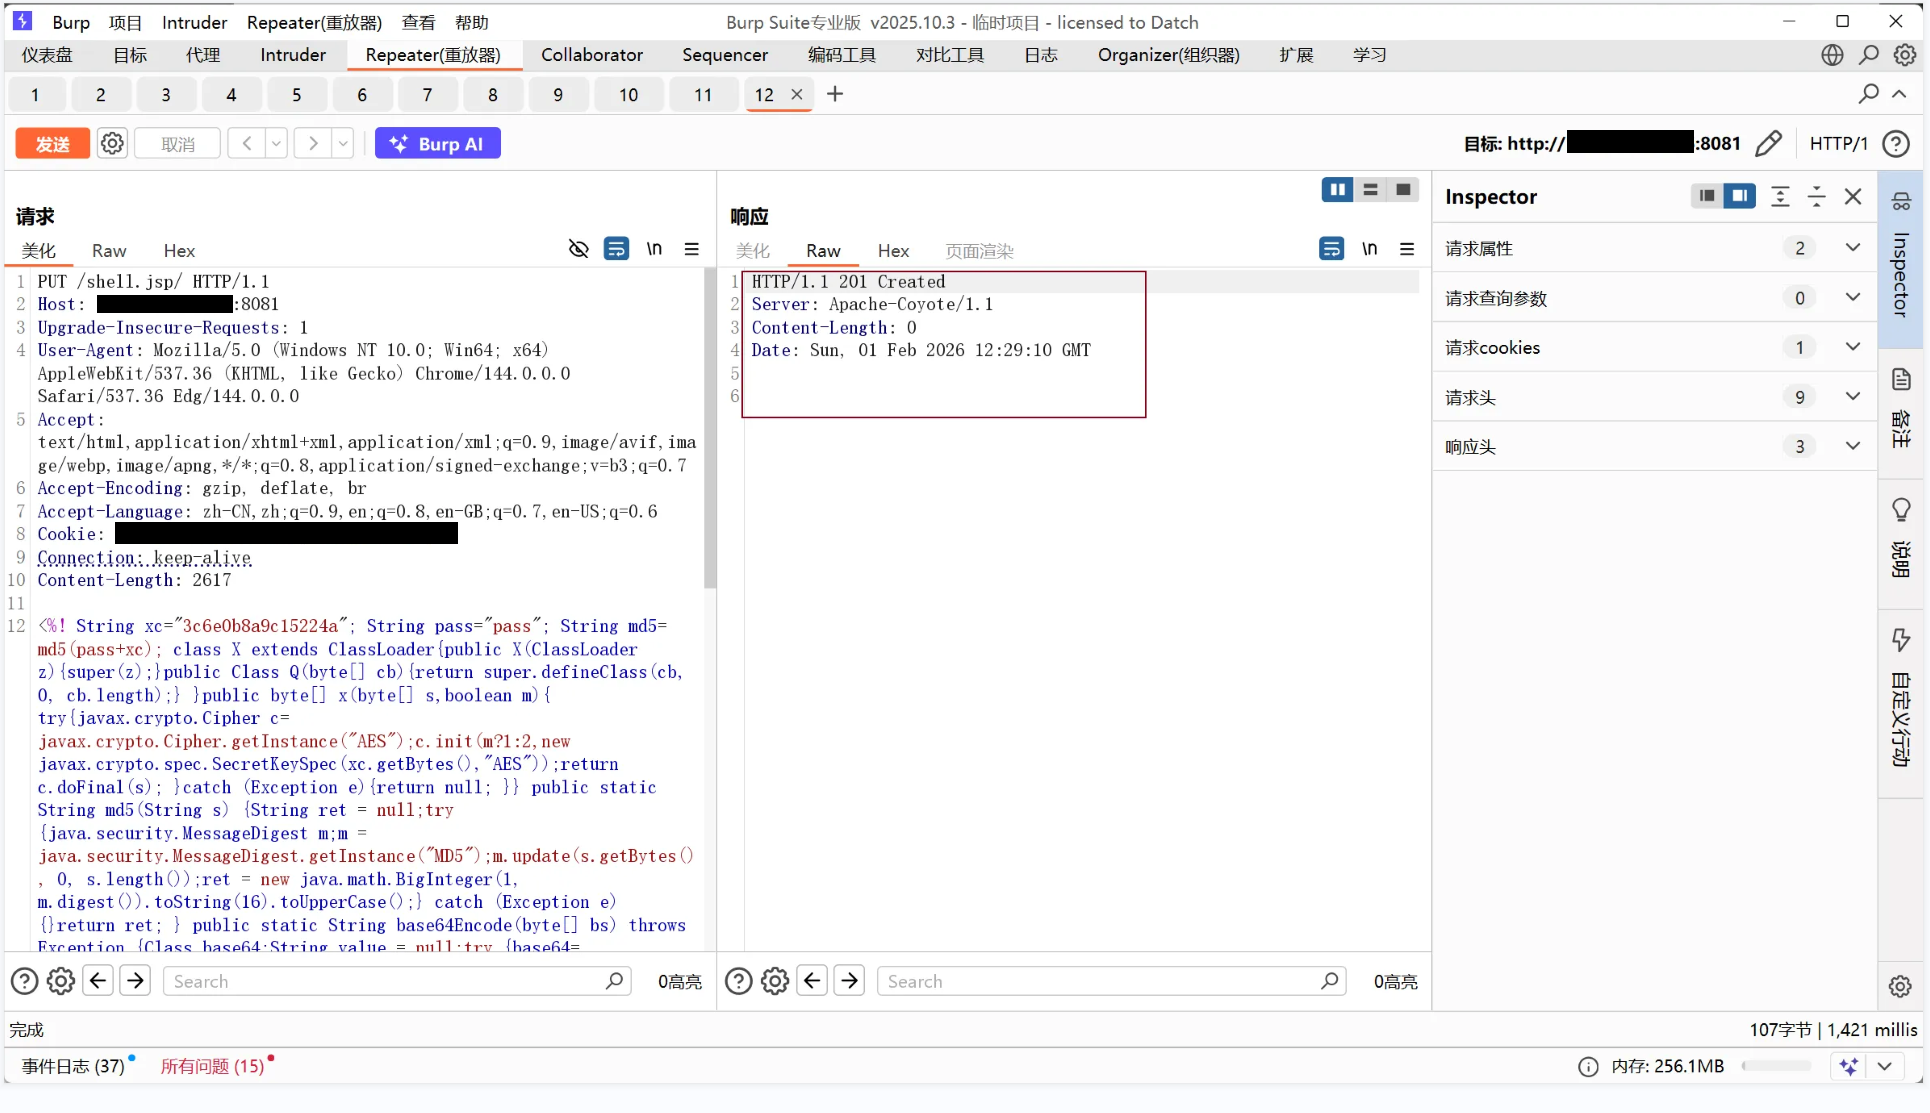The width and height of the screenshot is (1930, 1113).
Task: Toggle word wrap in request editor
Action: tap(616, 249)
